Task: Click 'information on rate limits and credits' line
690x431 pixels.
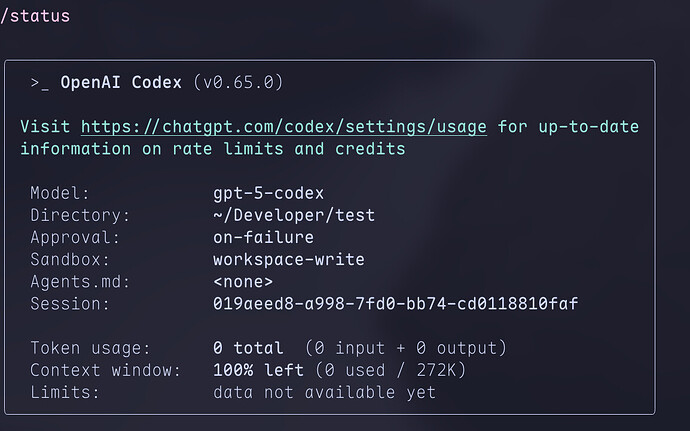Action: click(x=213, y=149)
